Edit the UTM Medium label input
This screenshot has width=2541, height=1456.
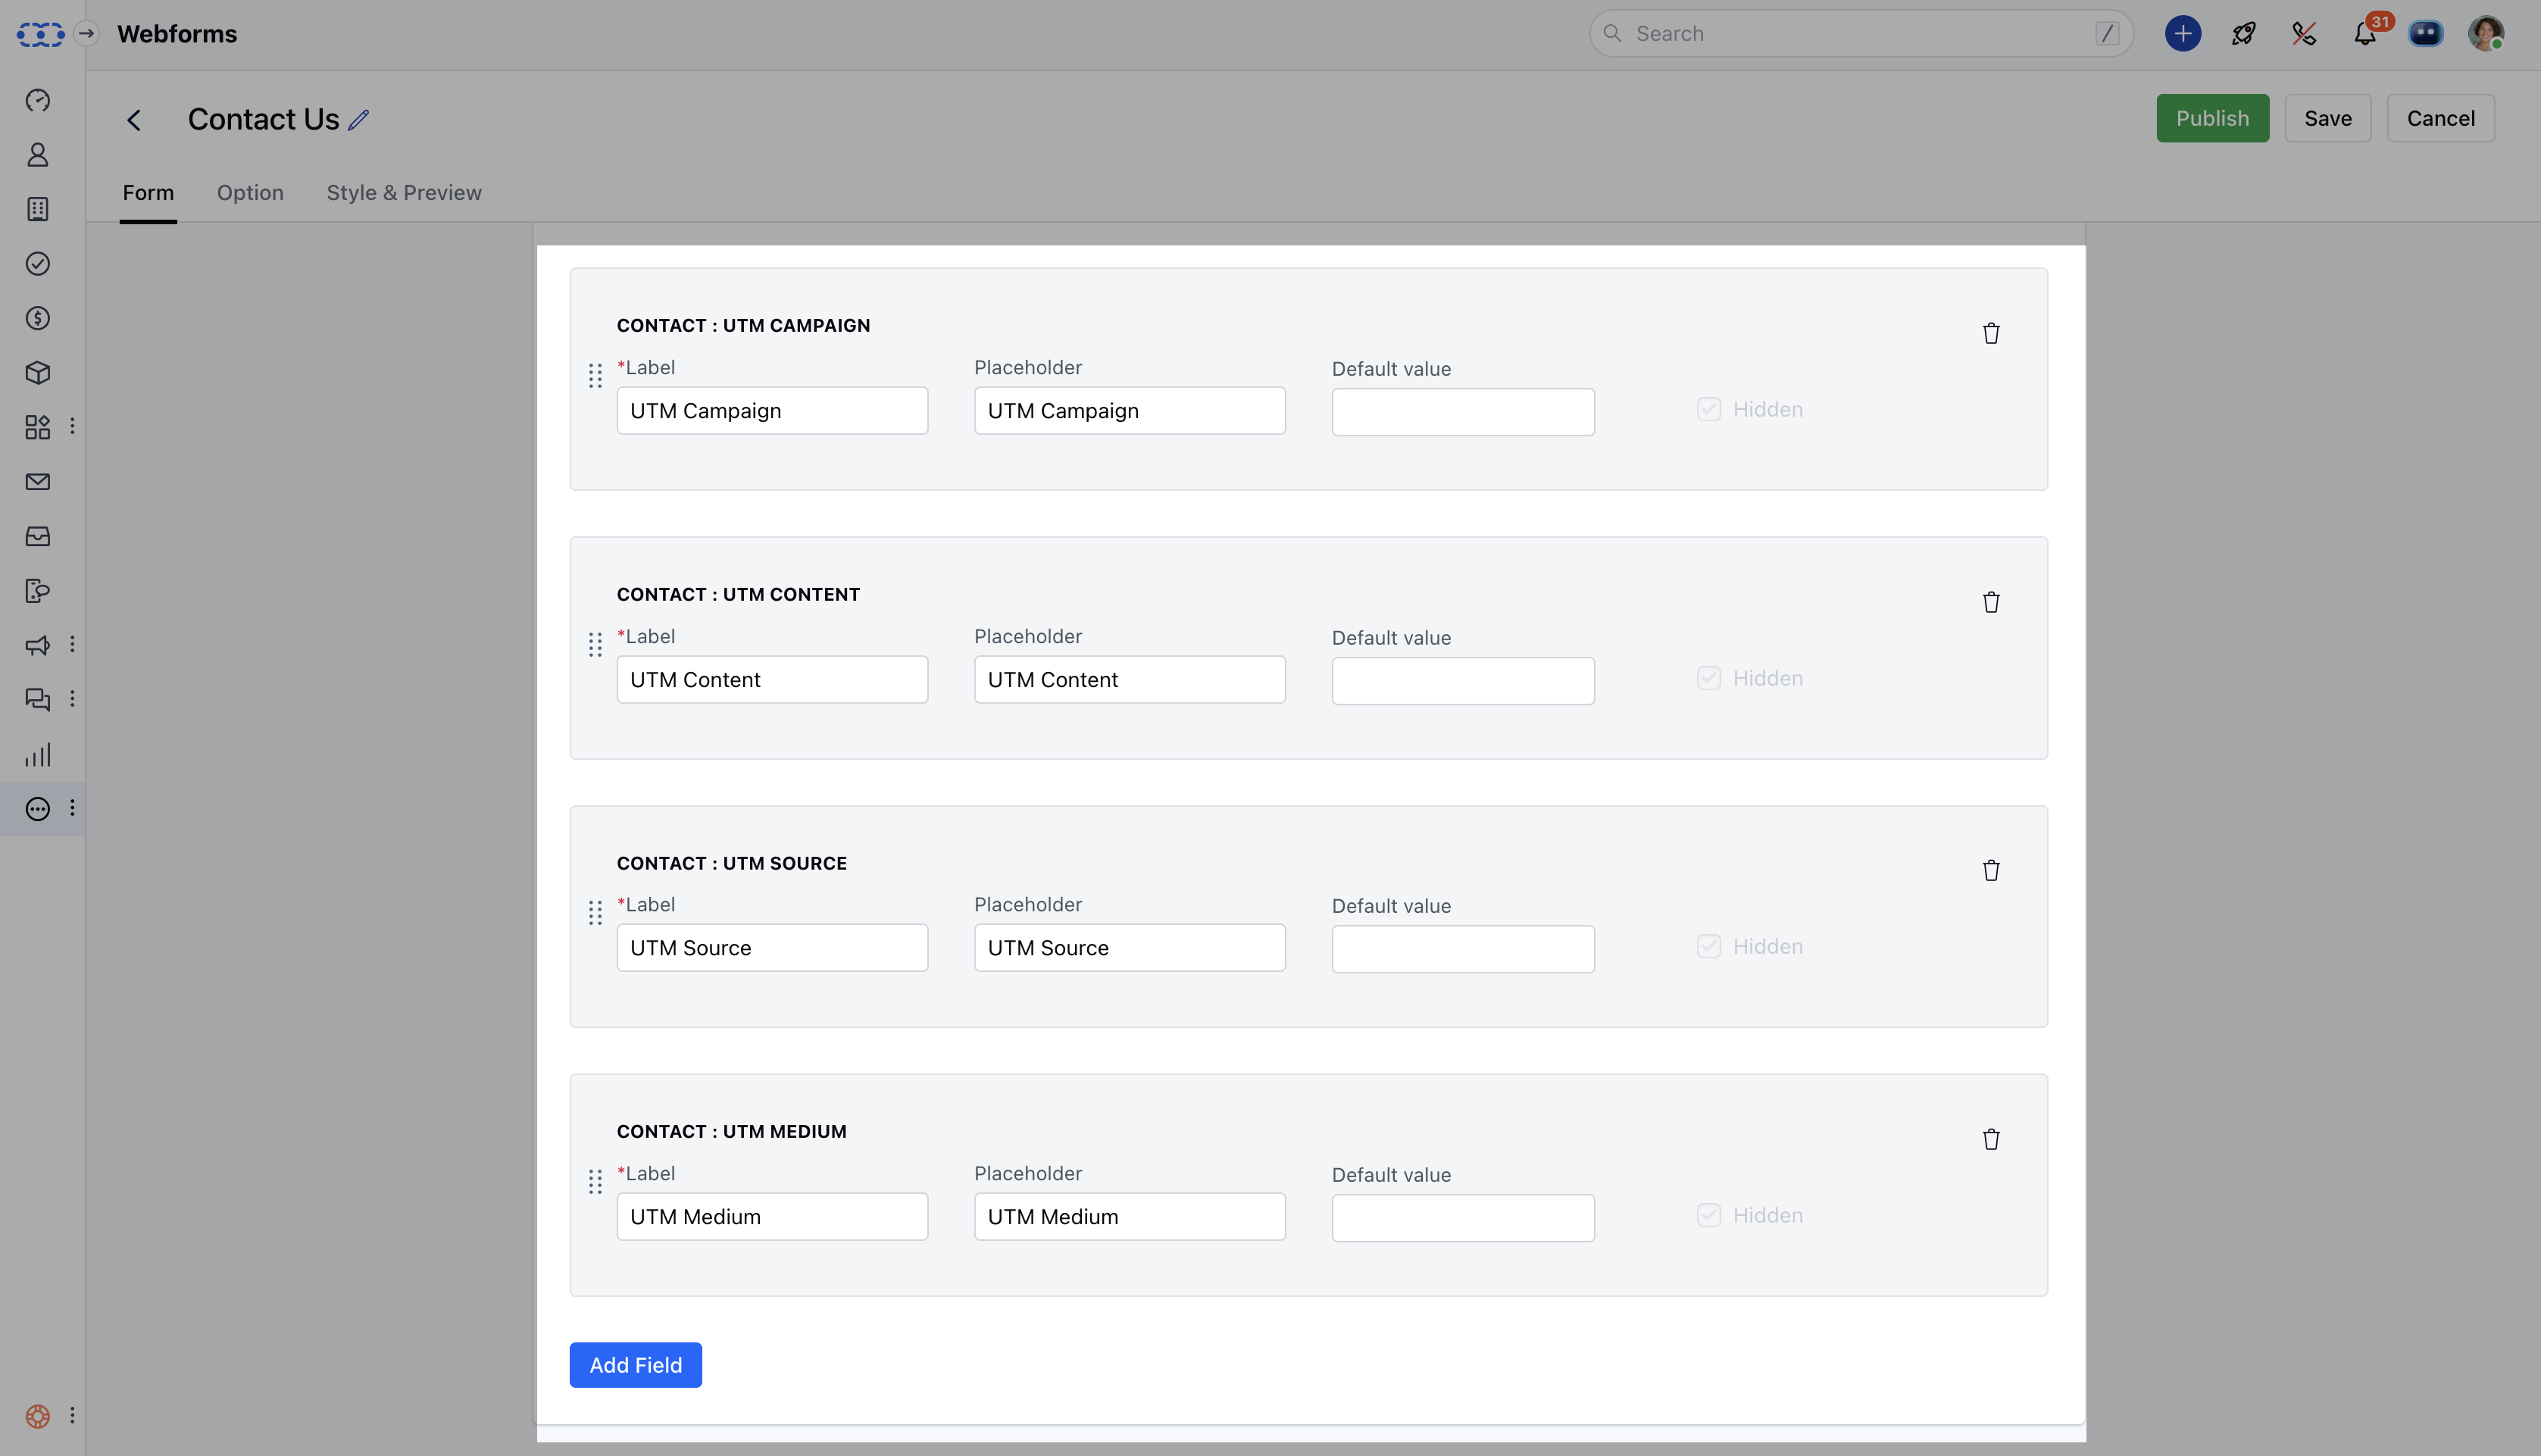[x=772, y=1217]
